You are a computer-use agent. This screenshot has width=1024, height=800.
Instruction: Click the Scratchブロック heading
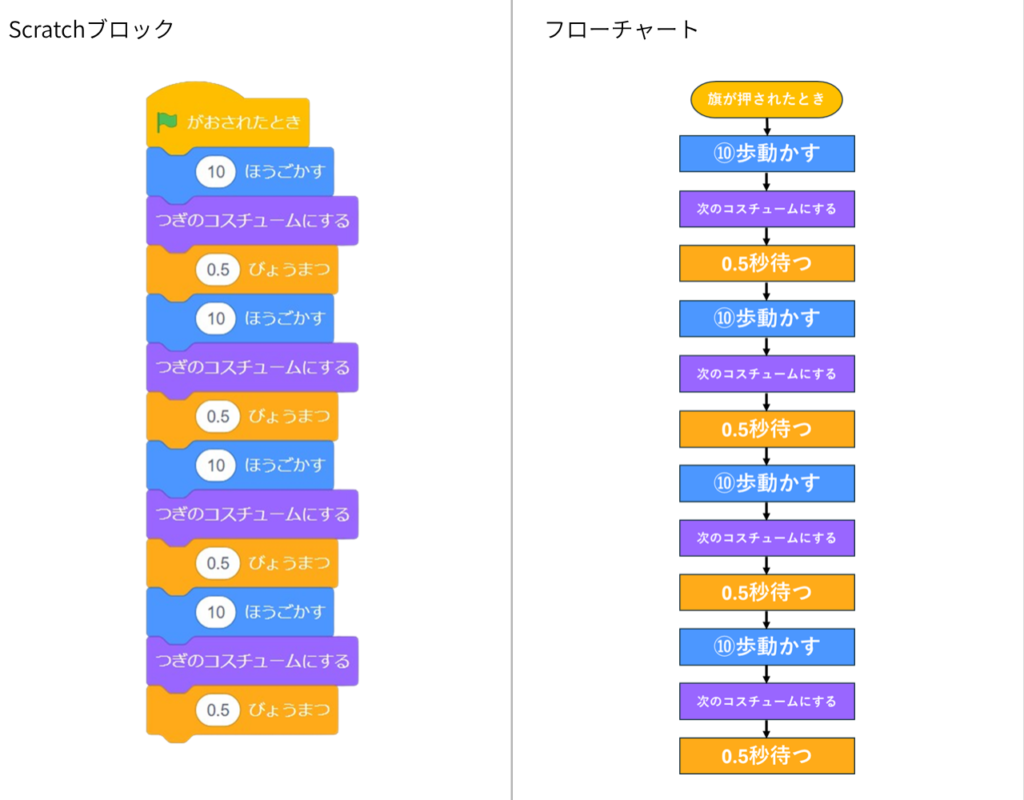coord(91,30)
